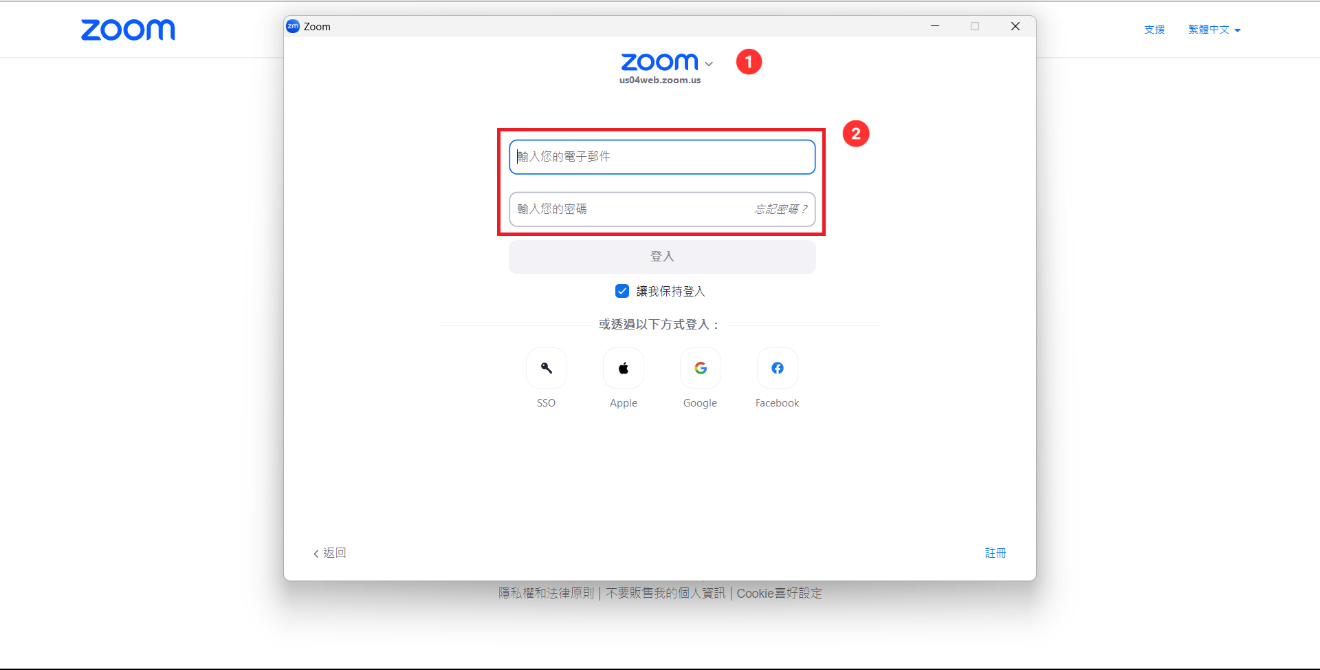1320x670 pixels.
Task: Click the red annotation marker 2
Action: 855,133
